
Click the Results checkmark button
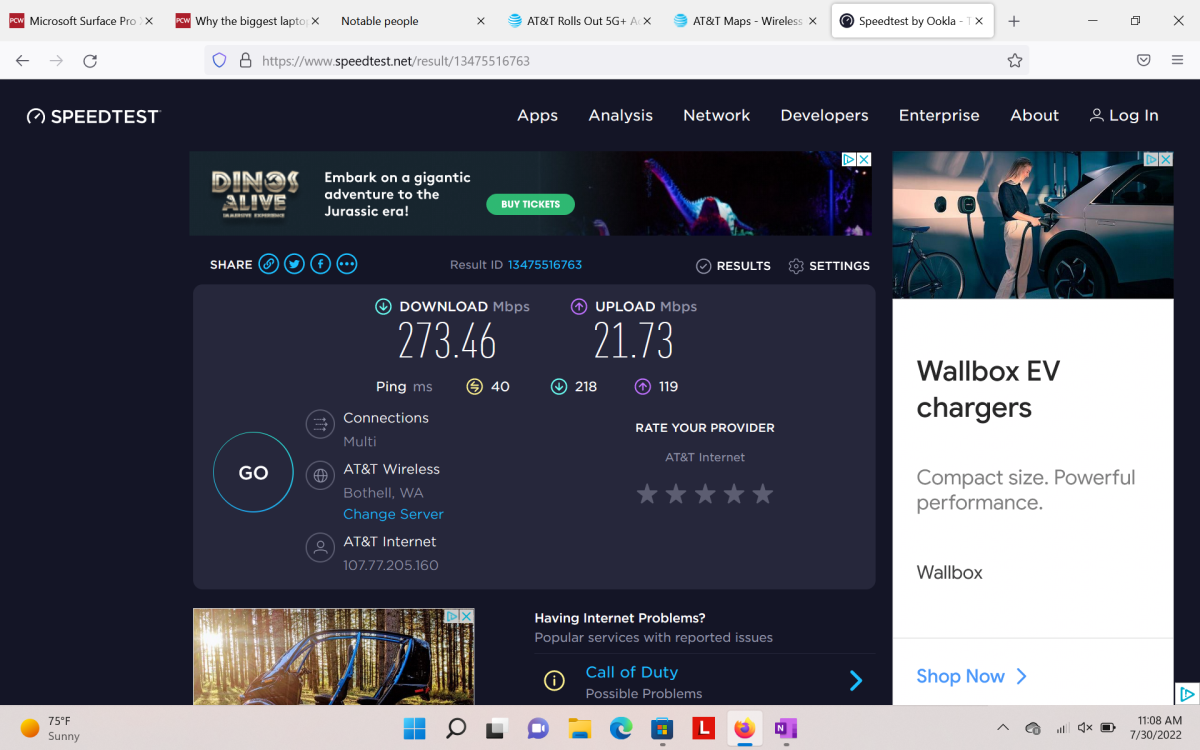tap(733, 266)
